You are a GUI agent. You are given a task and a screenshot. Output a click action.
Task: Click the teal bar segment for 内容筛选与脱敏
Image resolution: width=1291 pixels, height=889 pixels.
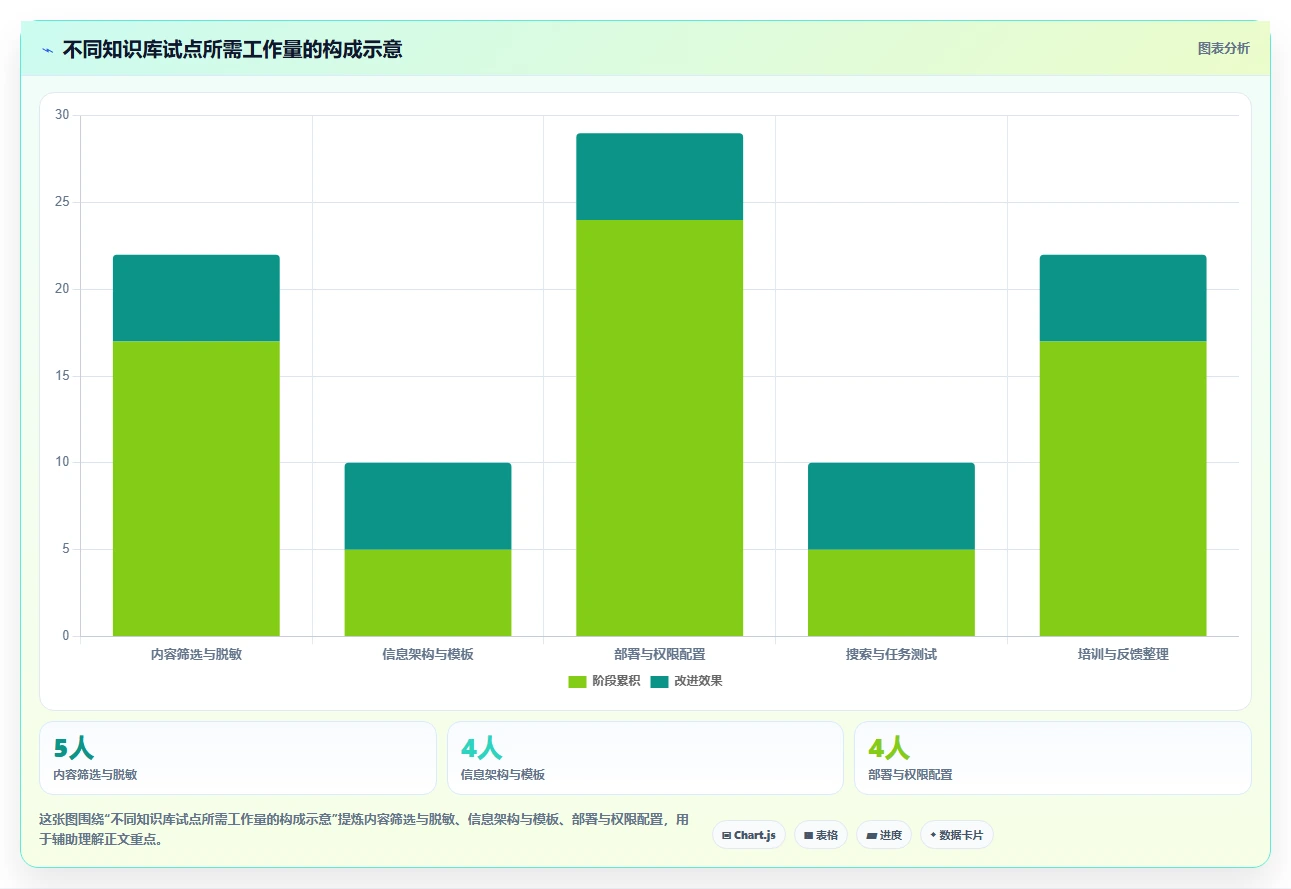tap(196, 298)
